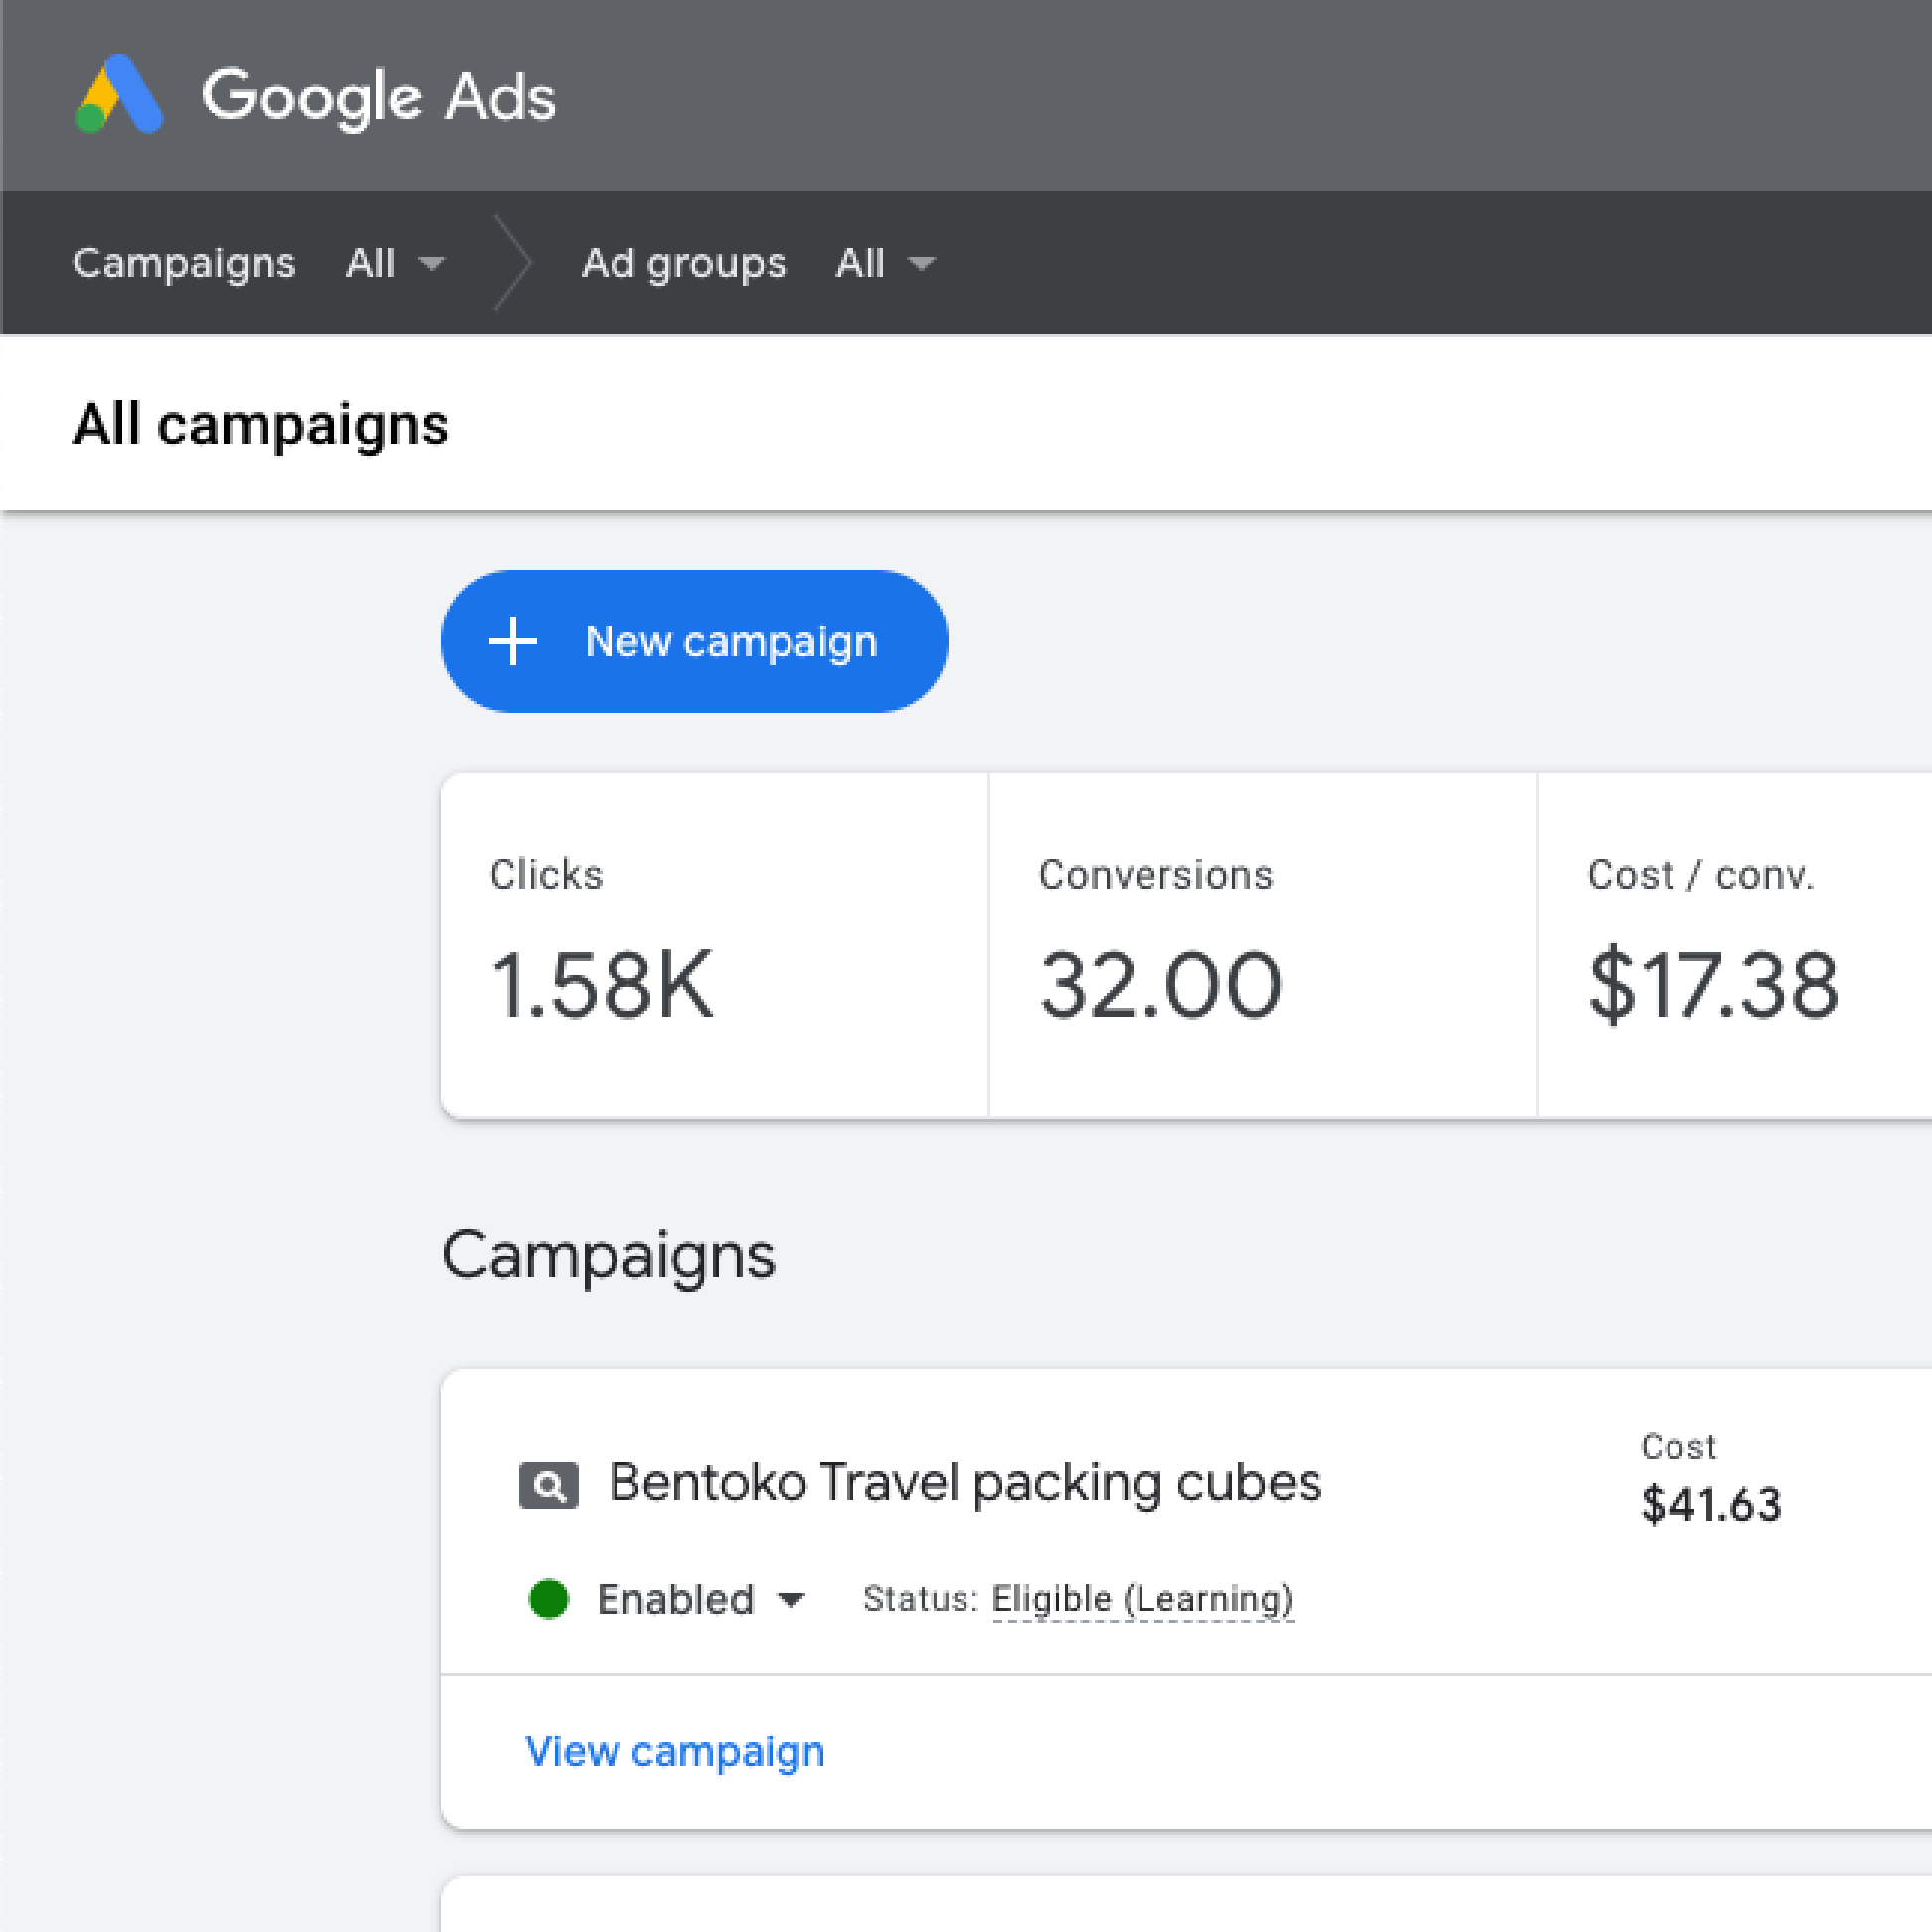Image resolution: width=1932 pixels, height=1932 pixels.
Task: Select the Conversions metric card
Action: (x=1263, y=944)
